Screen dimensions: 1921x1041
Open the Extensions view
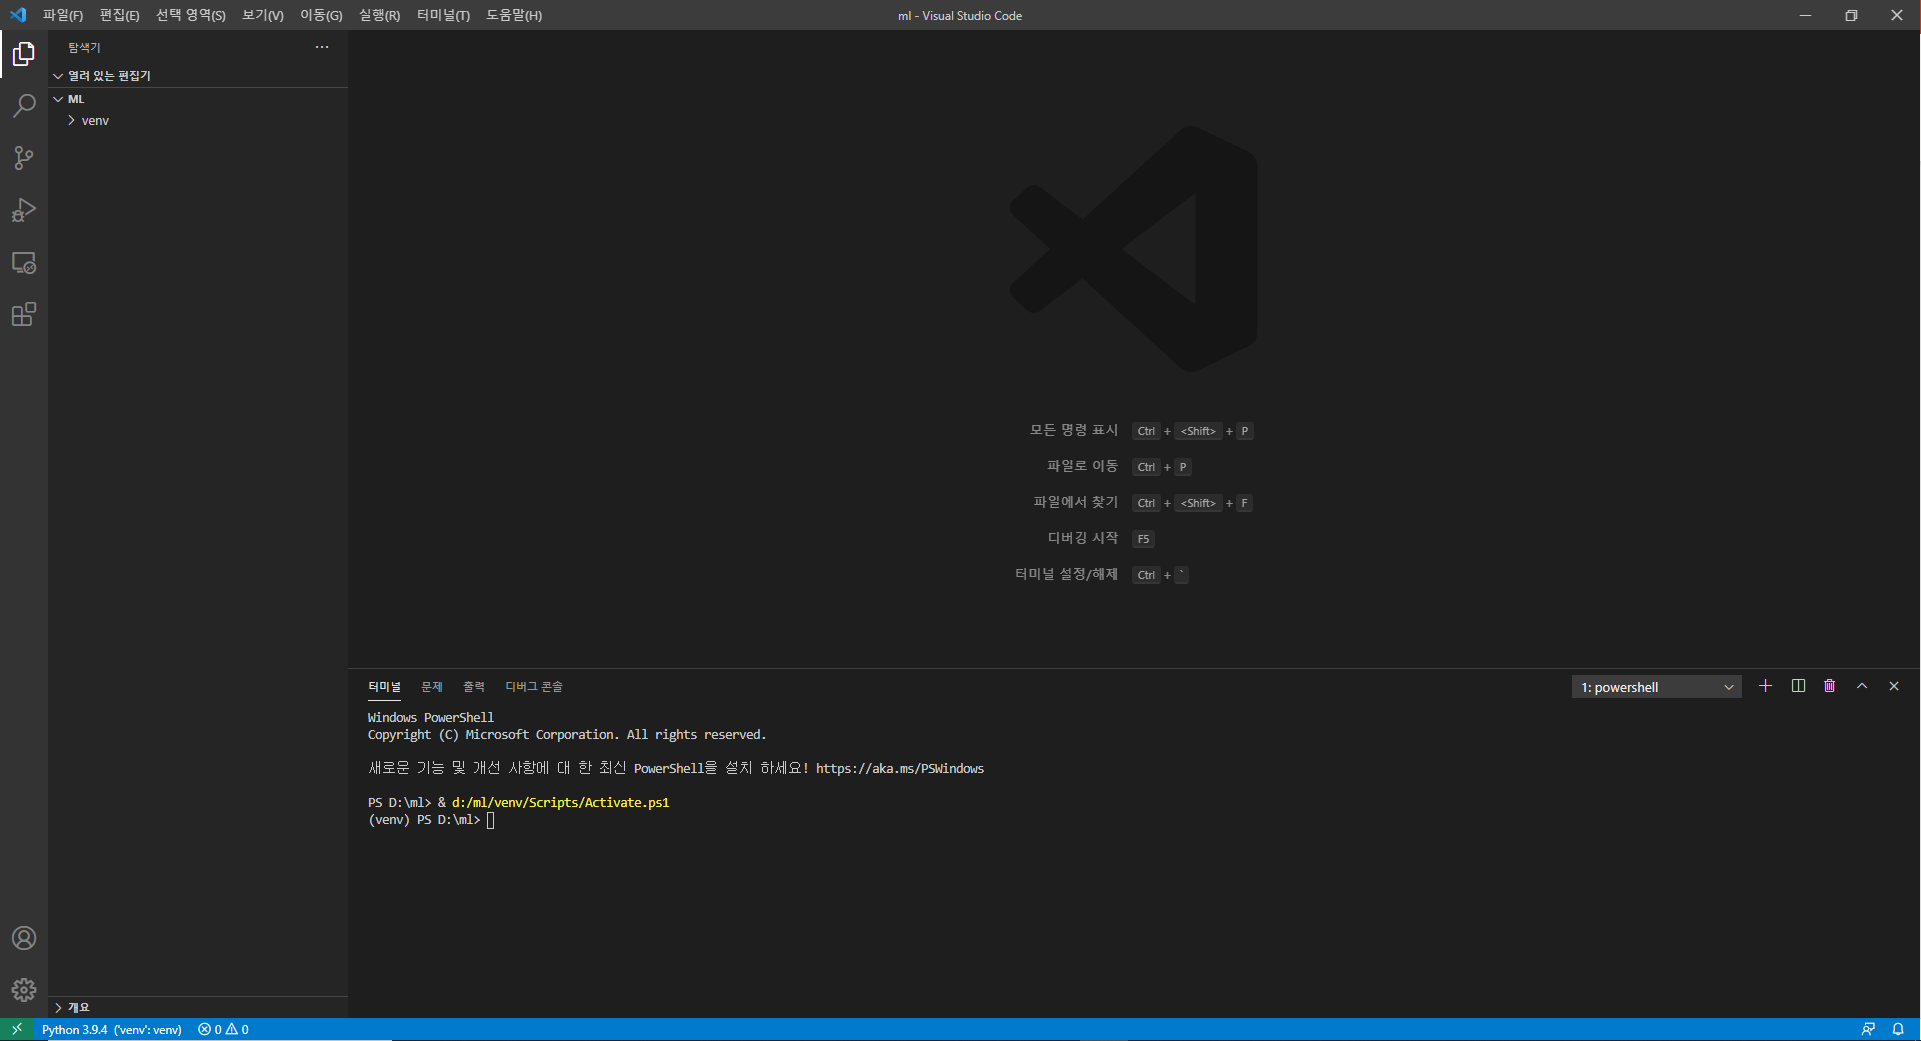(x=24, y=315)
